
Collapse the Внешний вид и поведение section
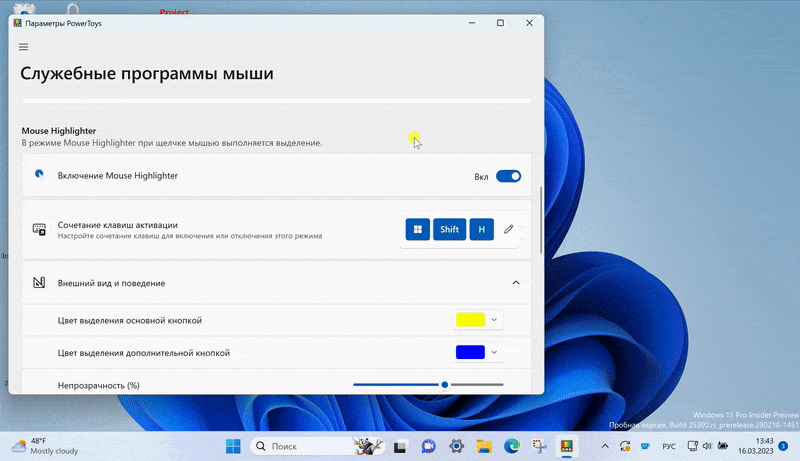[516, 283]
